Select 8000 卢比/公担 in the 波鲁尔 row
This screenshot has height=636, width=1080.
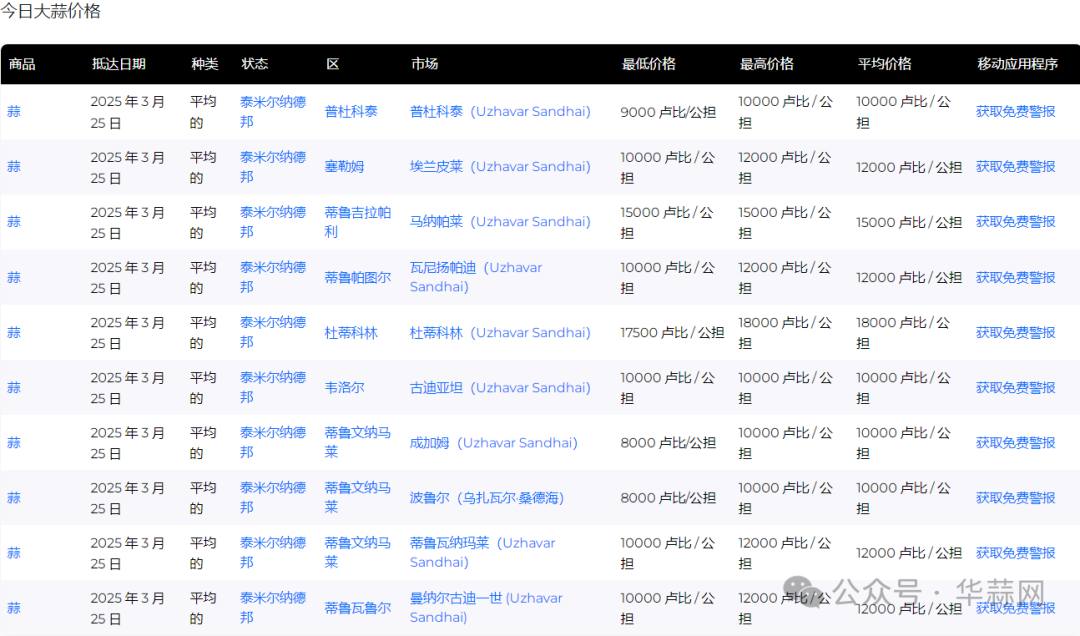click(x=668, y=498)
